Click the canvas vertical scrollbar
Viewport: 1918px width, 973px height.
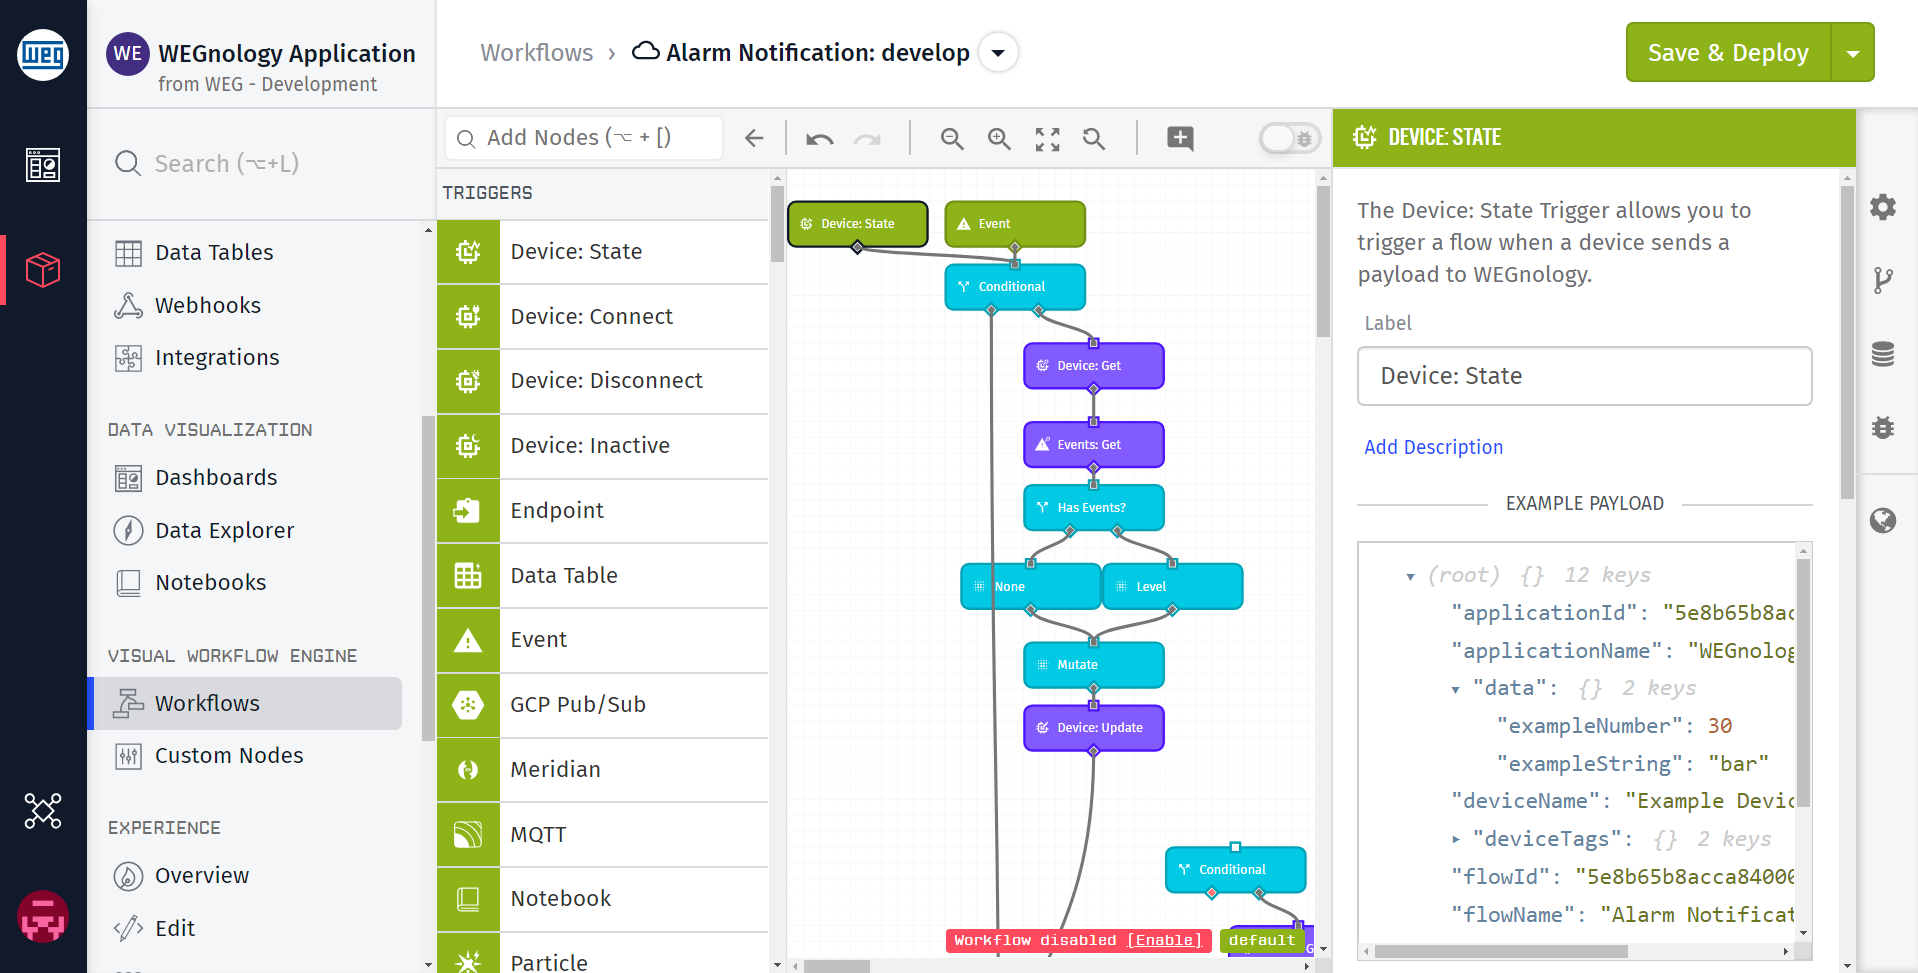tap(1323, 261)
